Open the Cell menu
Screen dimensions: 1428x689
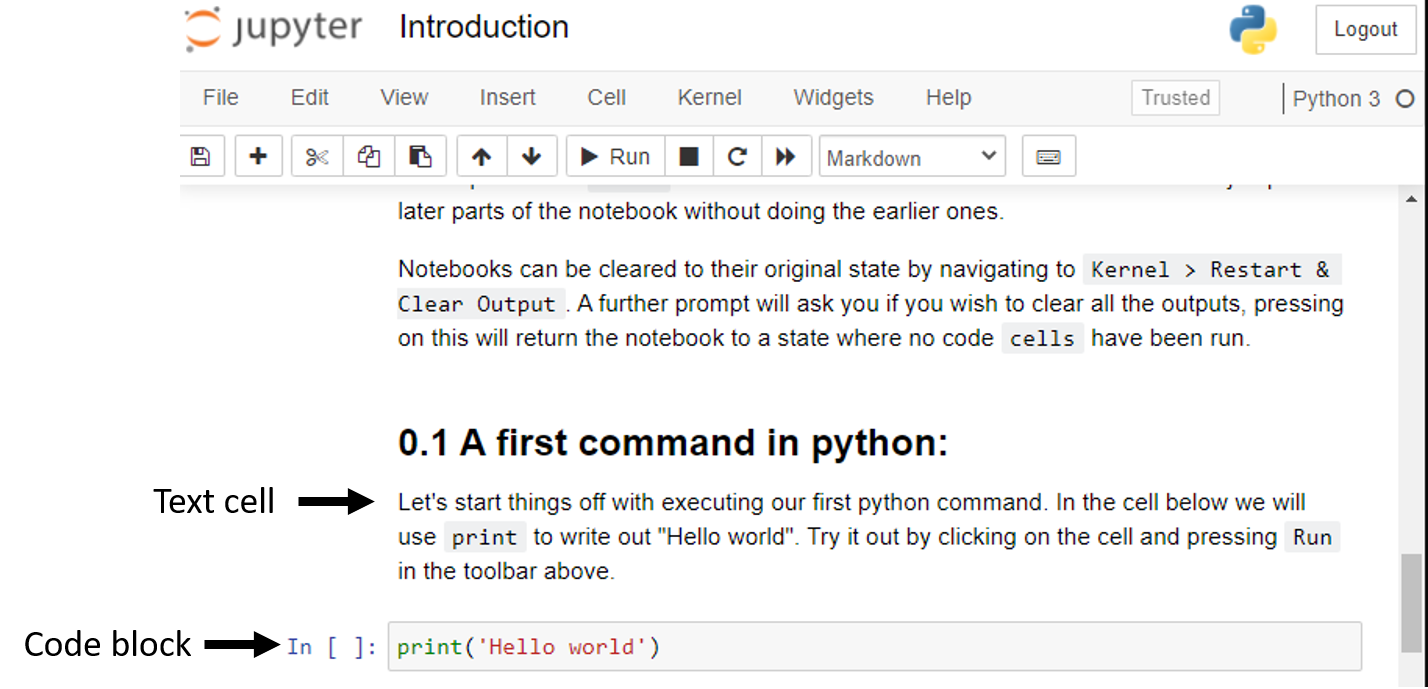click(x=607, y=97)
